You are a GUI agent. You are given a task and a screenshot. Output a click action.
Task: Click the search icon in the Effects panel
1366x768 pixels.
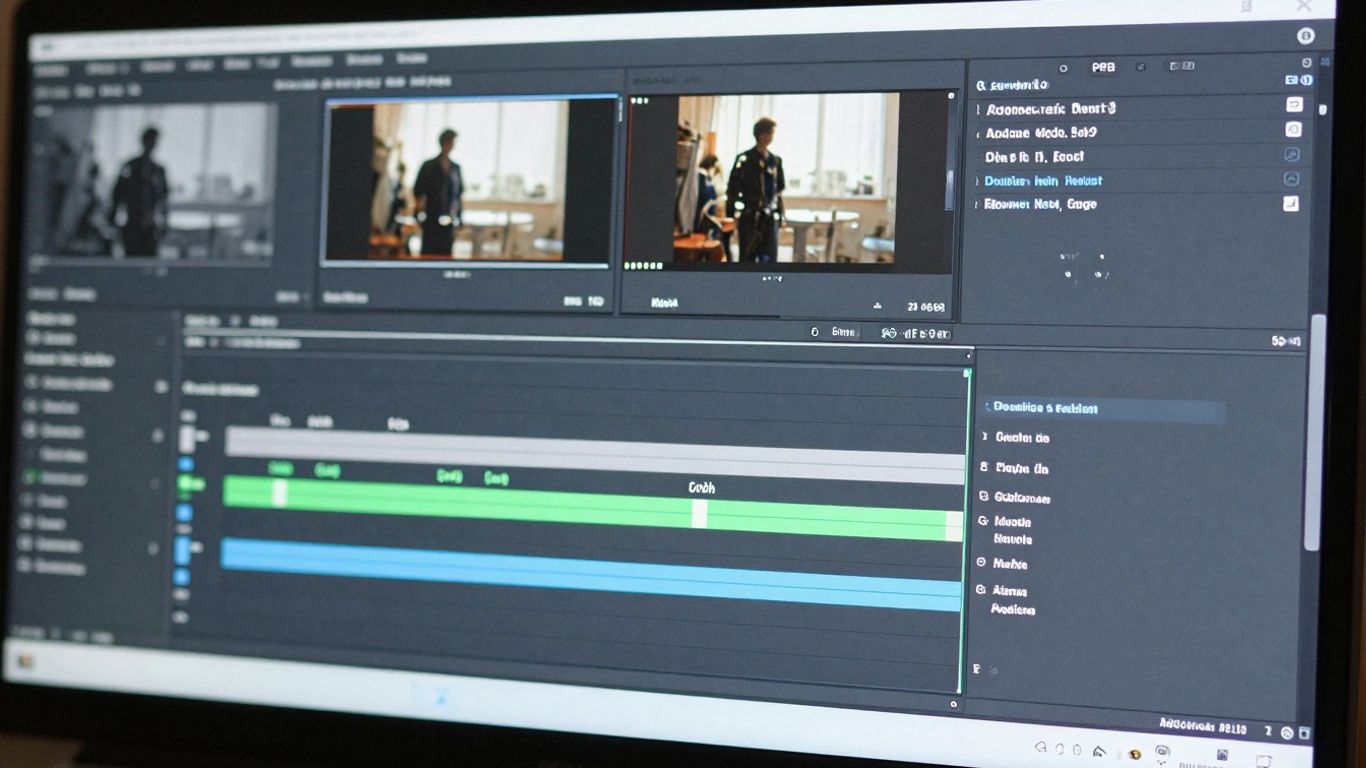click(x=984, y=84)
